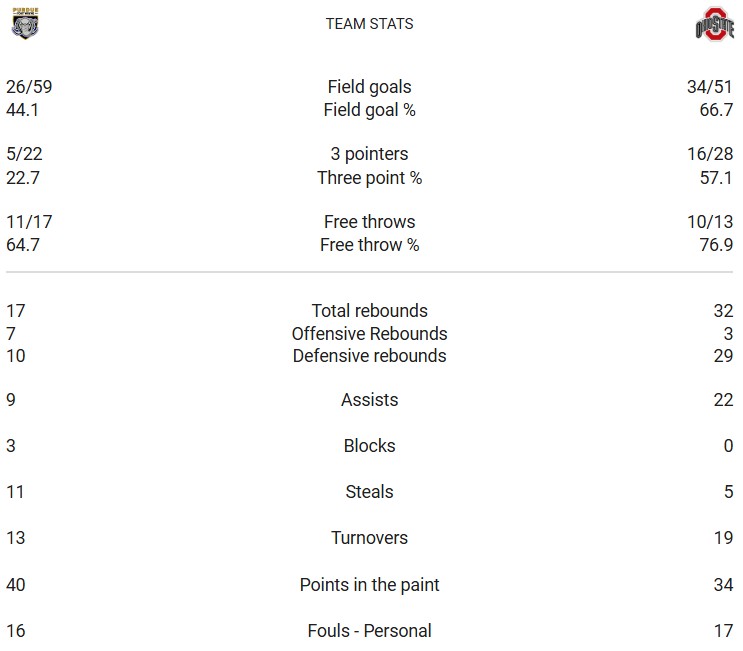This screenshot has width=743, height=651.
Task: Click the Blocks stat label
Action: pyautogui.click(x=369, y=446)
